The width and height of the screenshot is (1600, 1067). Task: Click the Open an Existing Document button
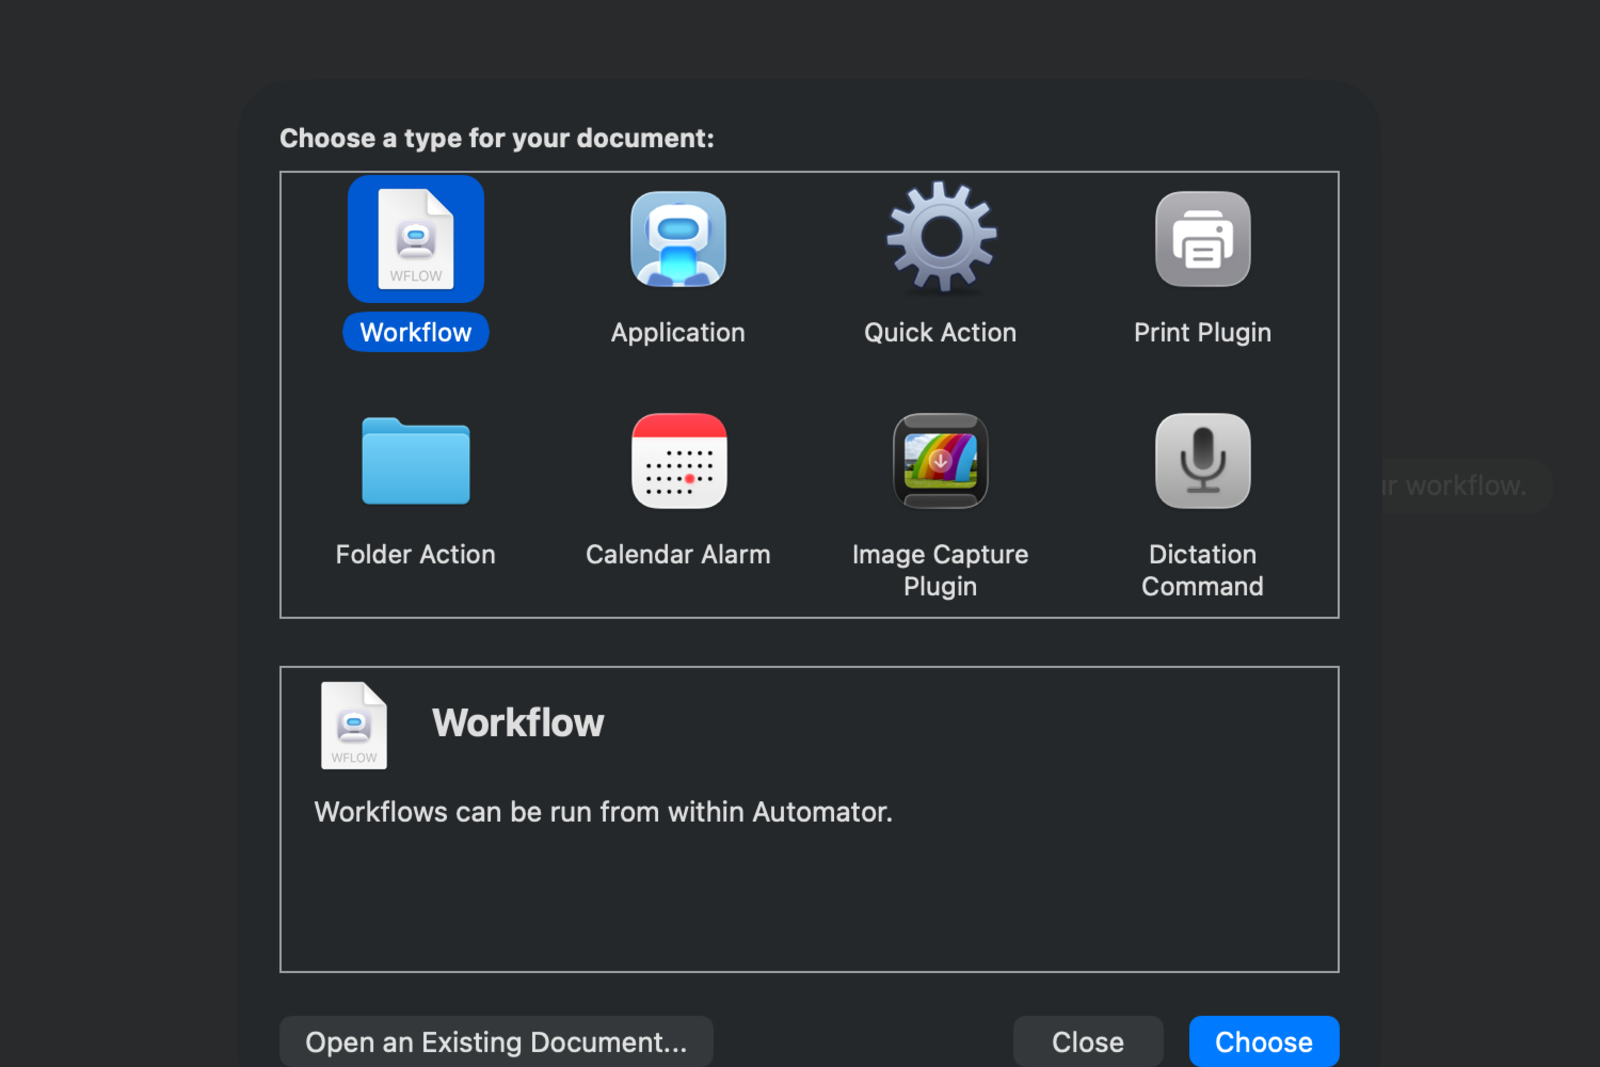coord(496,1042)
